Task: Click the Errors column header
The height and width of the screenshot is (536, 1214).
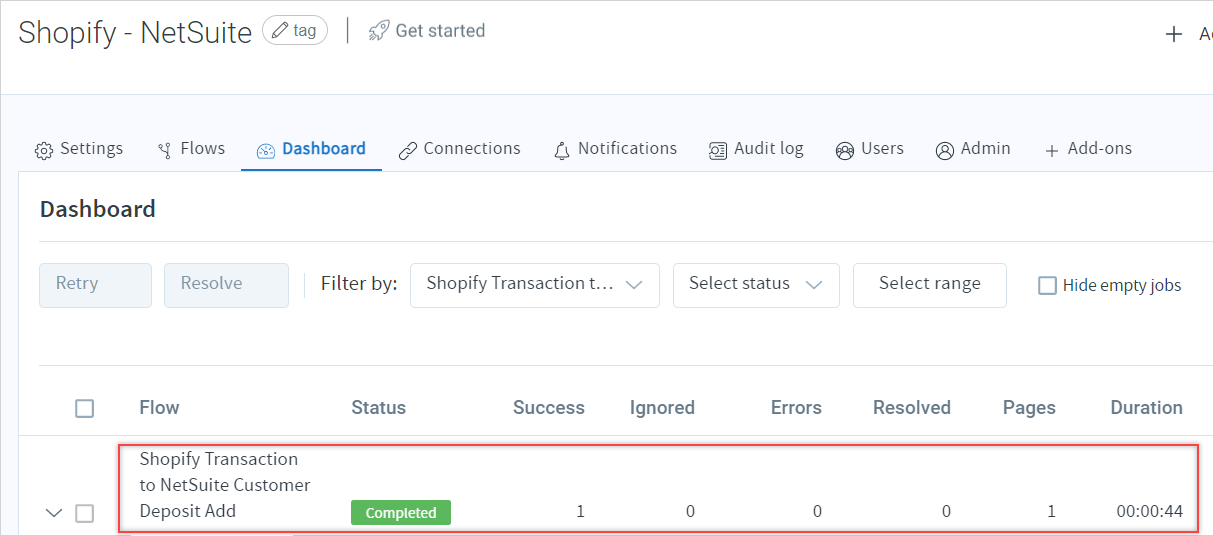Action: tap(796, 408)
